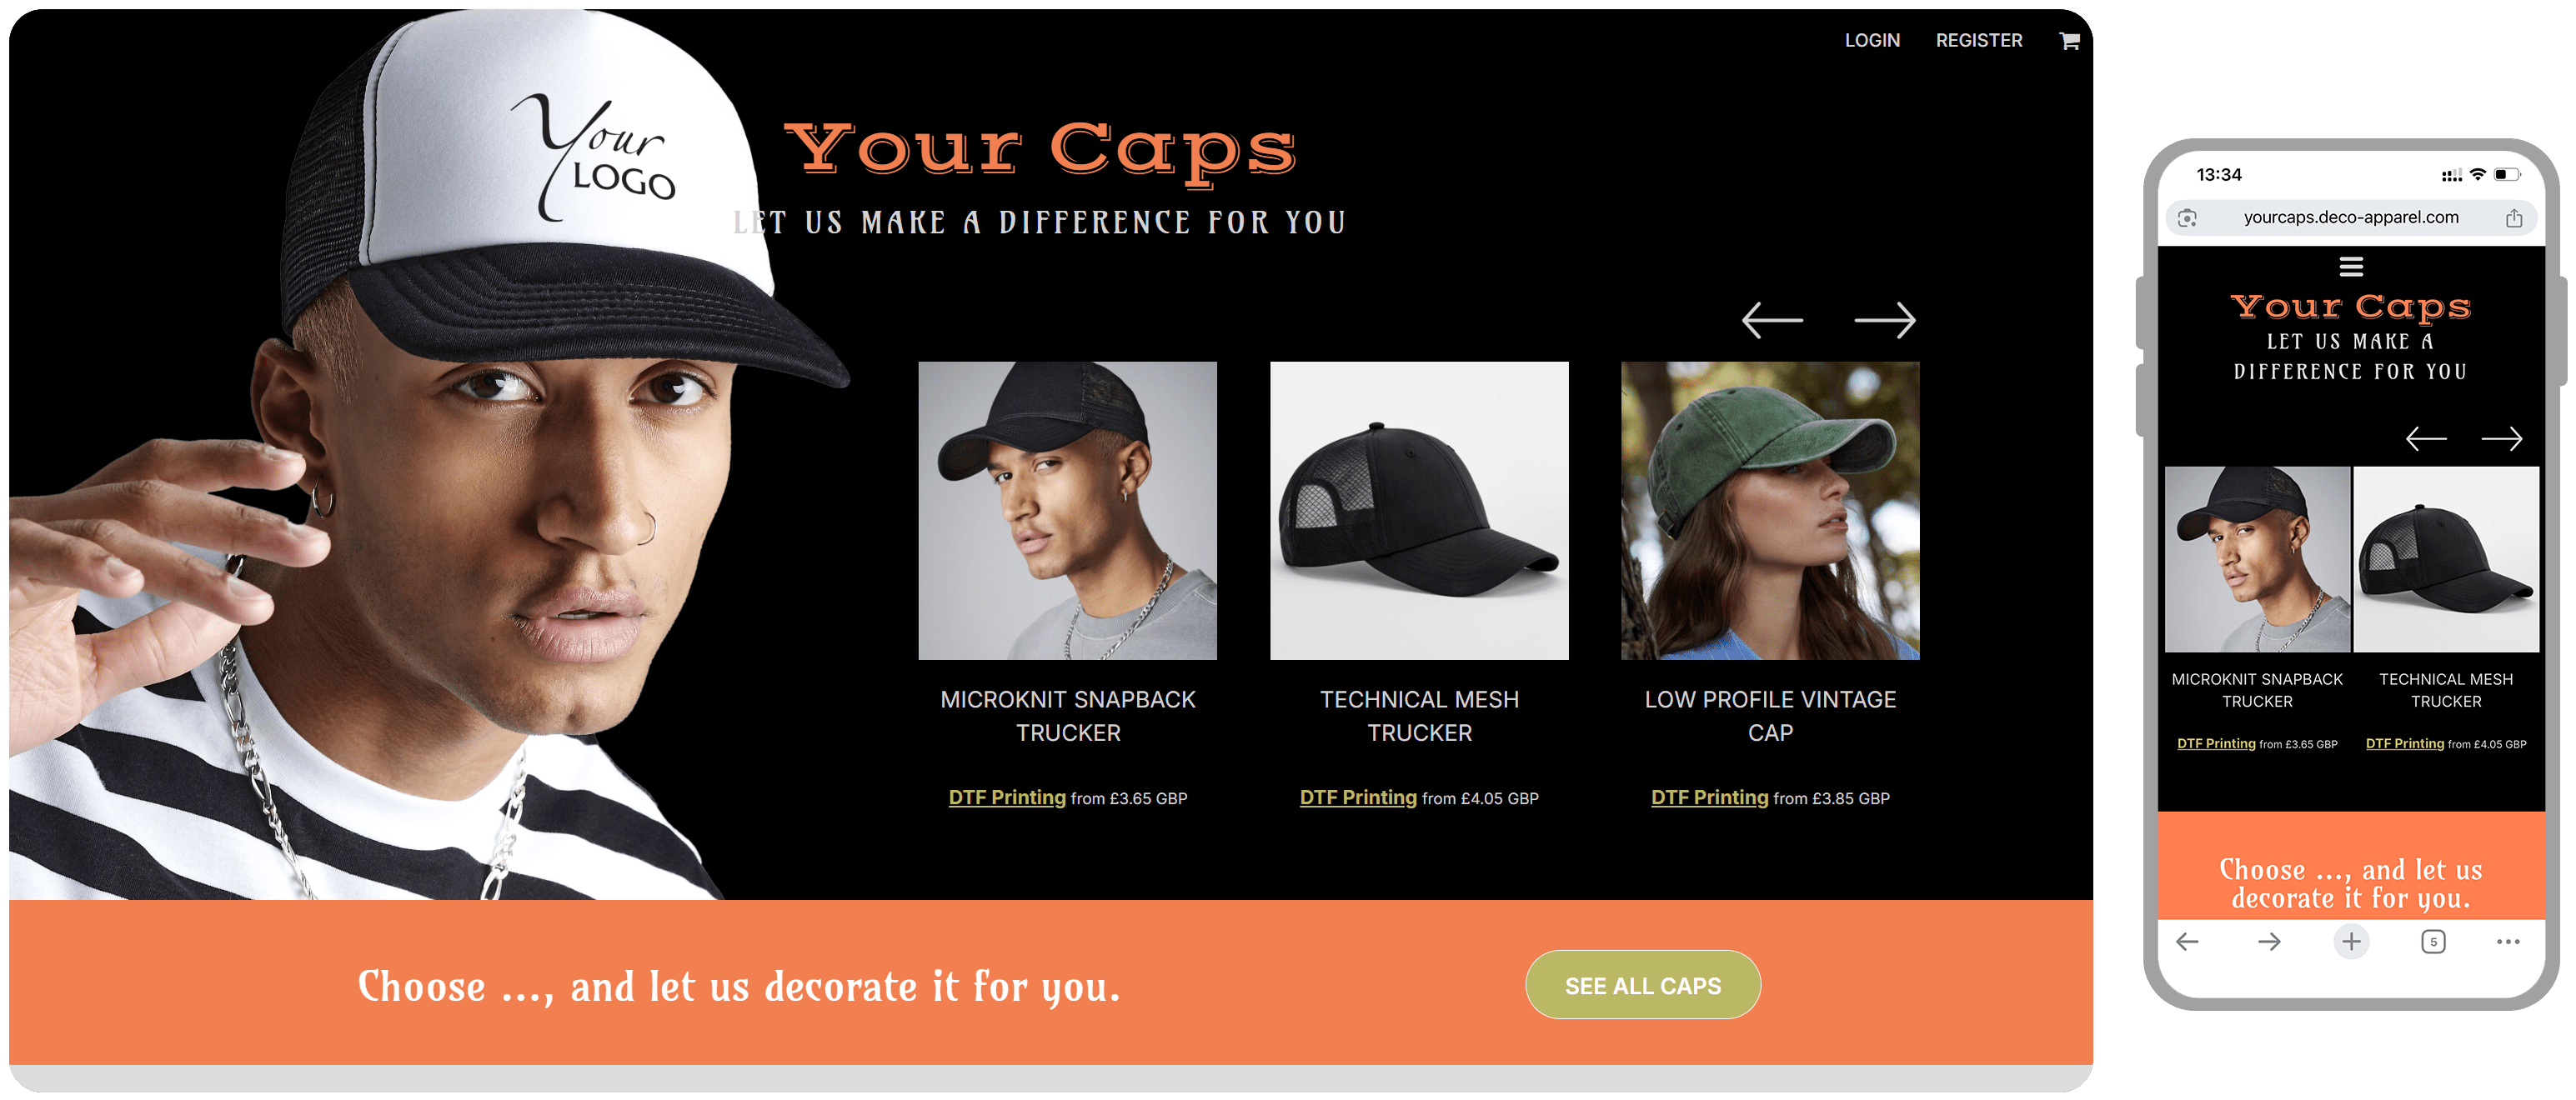Screen dimensions: 2576x1100
Task: Click the REGISTER menu item
Action: click(x=1979, y=41)
